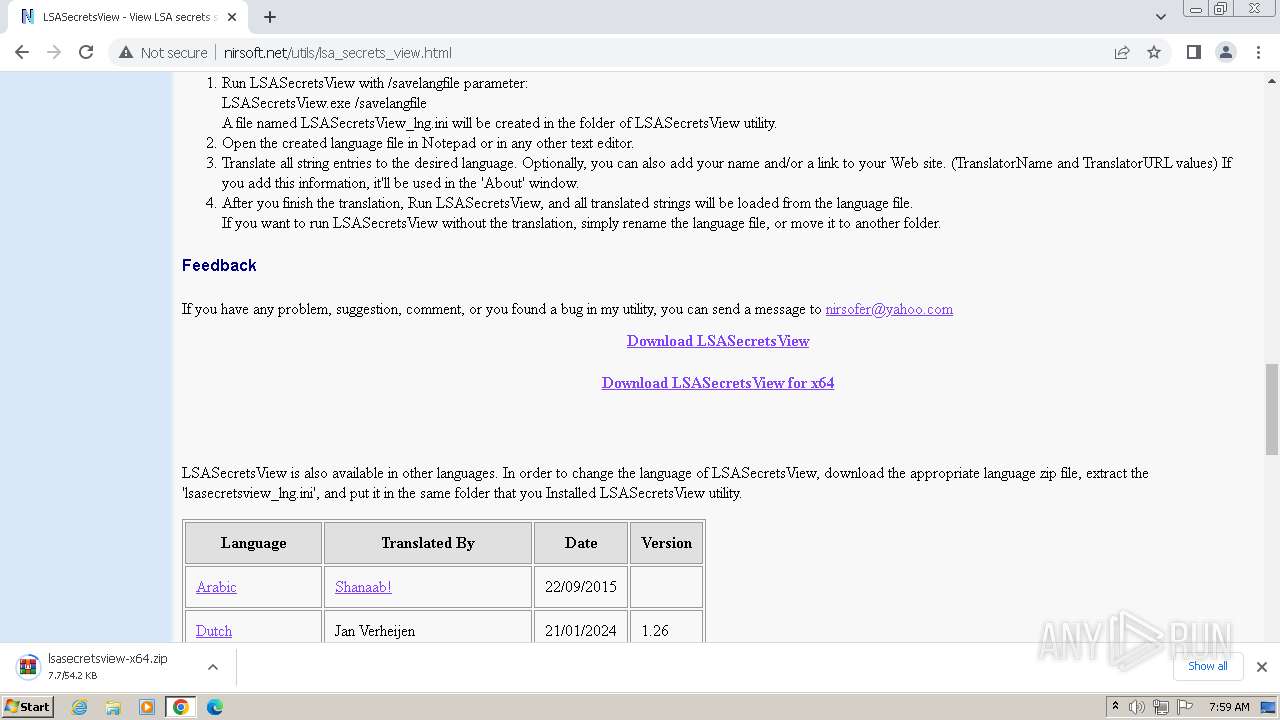Screen dimensions: 1280x720
Task: Show all downloads
Action: click(1207, 666)
